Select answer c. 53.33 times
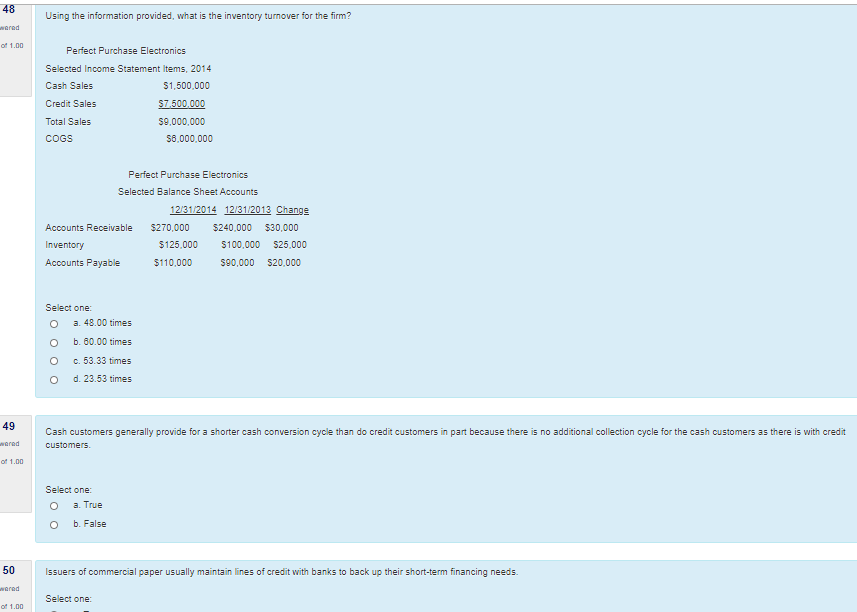857x612 pixels. (x=55, y=361)
